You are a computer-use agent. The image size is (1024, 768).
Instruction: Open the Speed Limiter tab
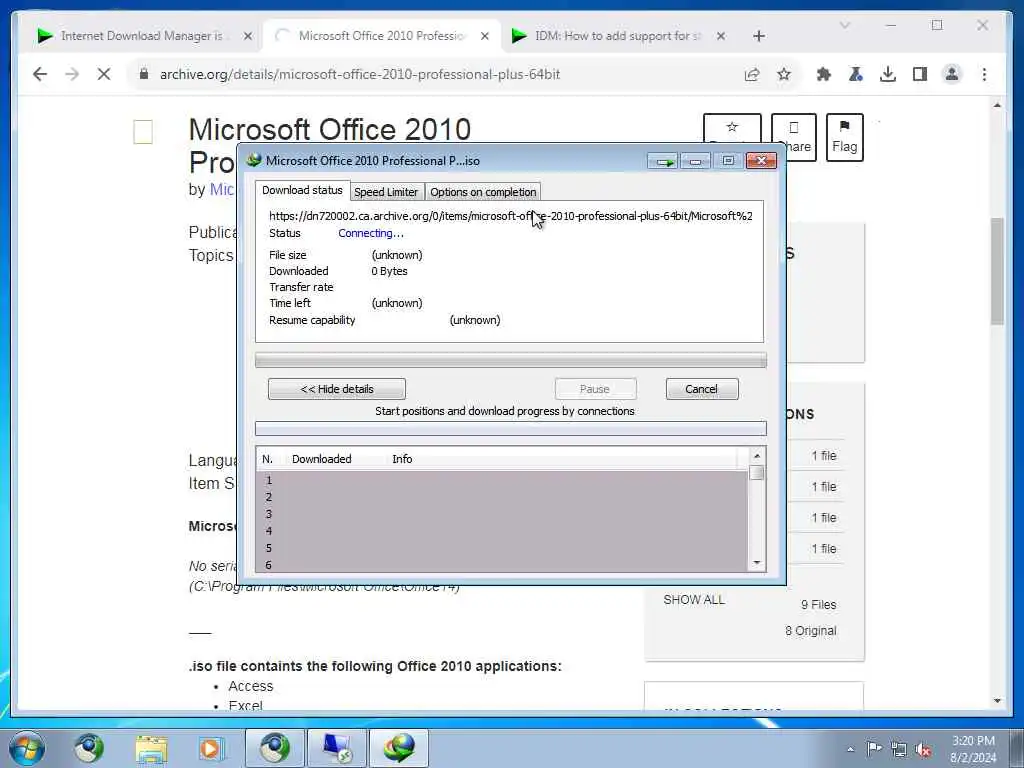[x=386, y=192]
